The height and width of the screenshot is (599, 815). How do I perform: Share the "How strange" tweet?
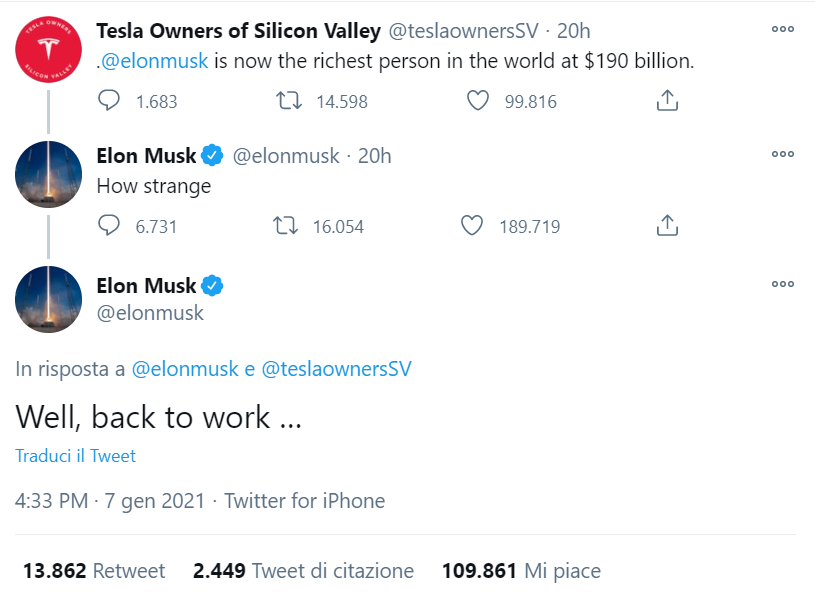[x=667, y=226]
